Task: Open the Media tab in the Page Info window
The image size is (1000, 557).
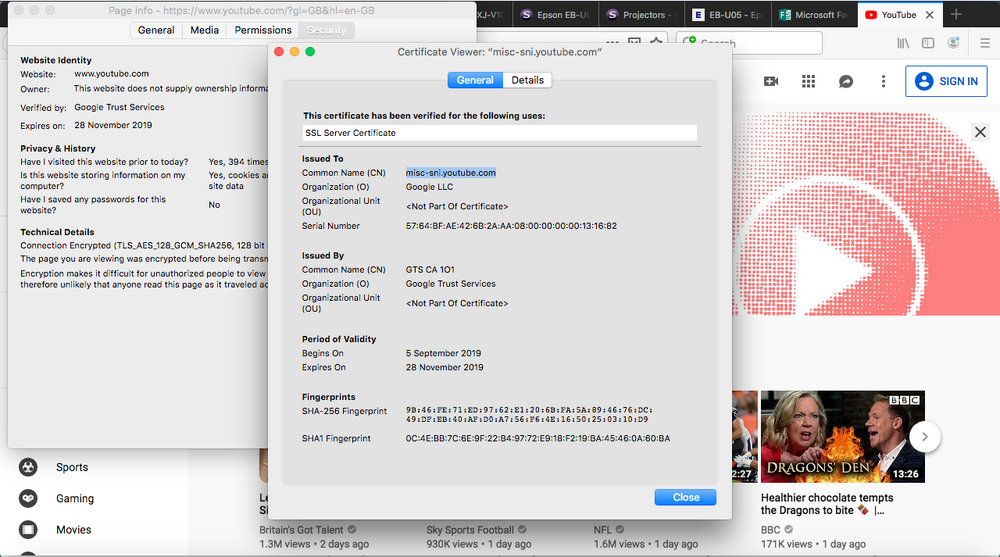Action: click(x=204, y=30)
